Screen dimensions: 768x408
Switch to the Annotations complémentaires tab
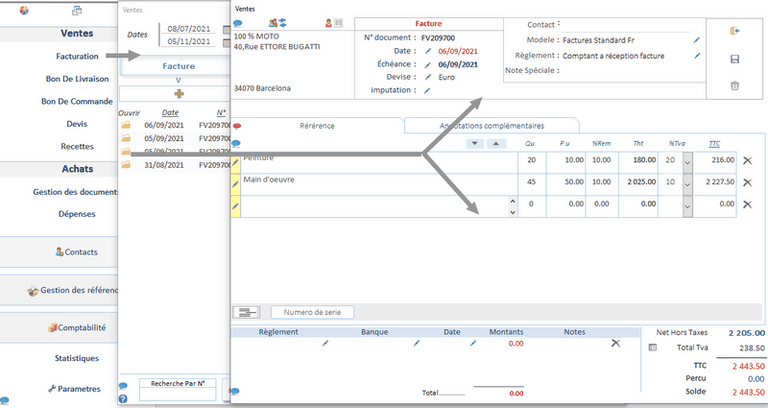[x=492, y=126]
